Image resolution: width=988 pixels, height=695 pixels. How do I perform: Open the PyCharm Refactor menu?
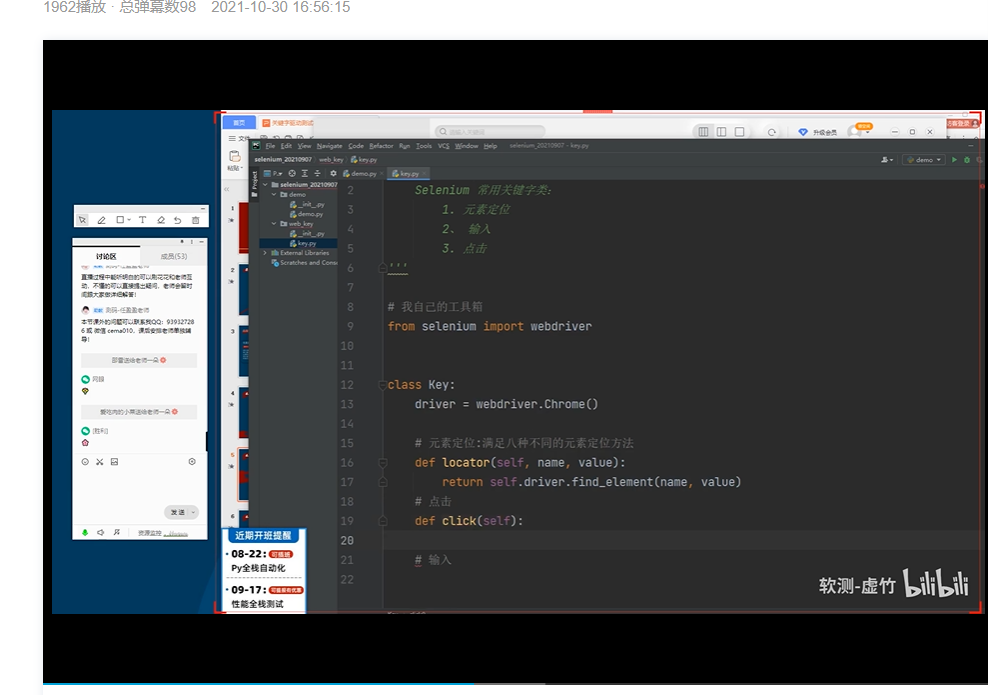pos(381,146)
